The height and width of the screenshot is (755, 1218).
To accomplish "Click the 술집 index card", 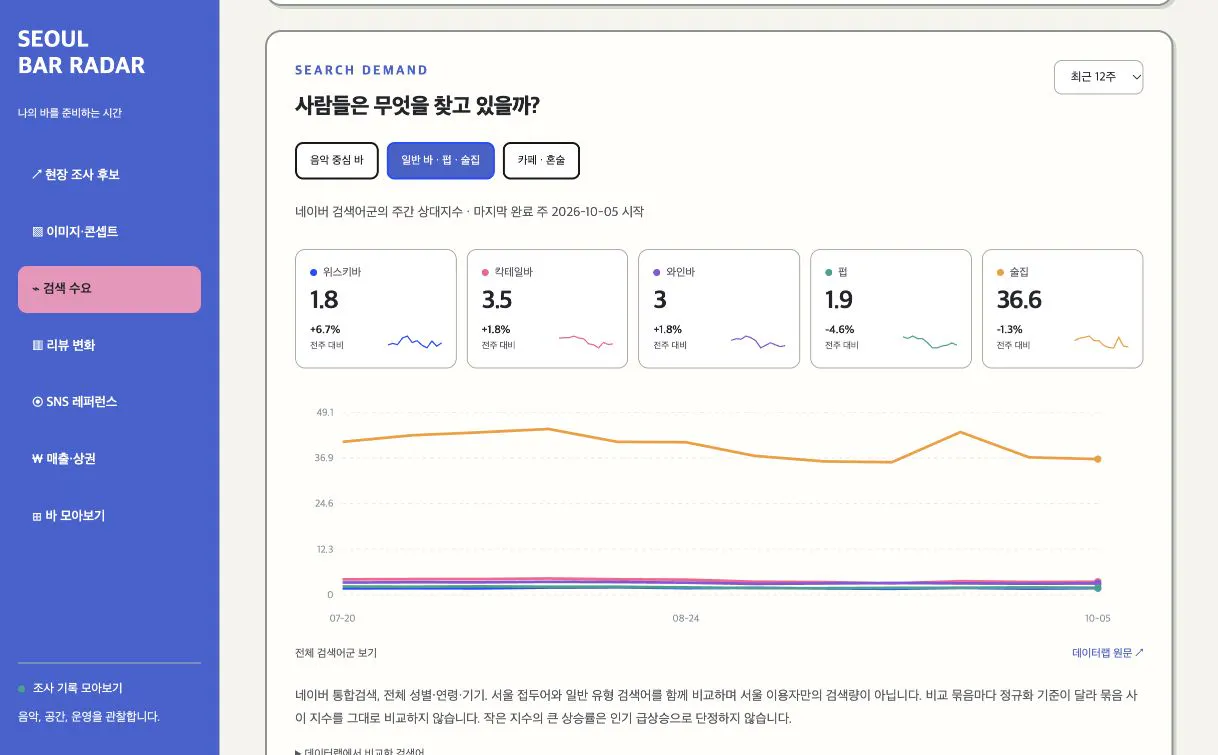I will (x=1062, y=309).
